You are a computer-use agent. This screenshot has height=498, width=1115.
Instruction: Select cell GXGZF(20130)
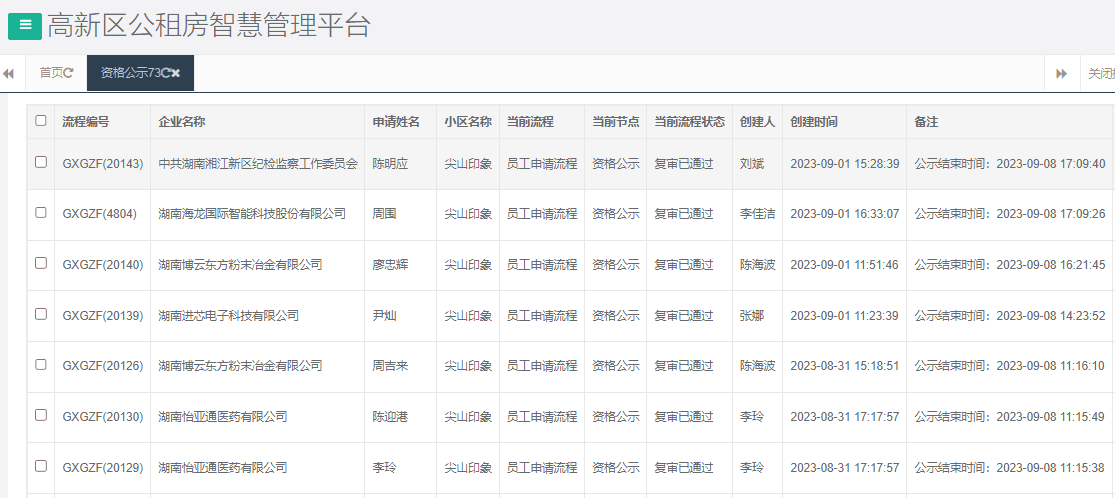tap(103, 416)
